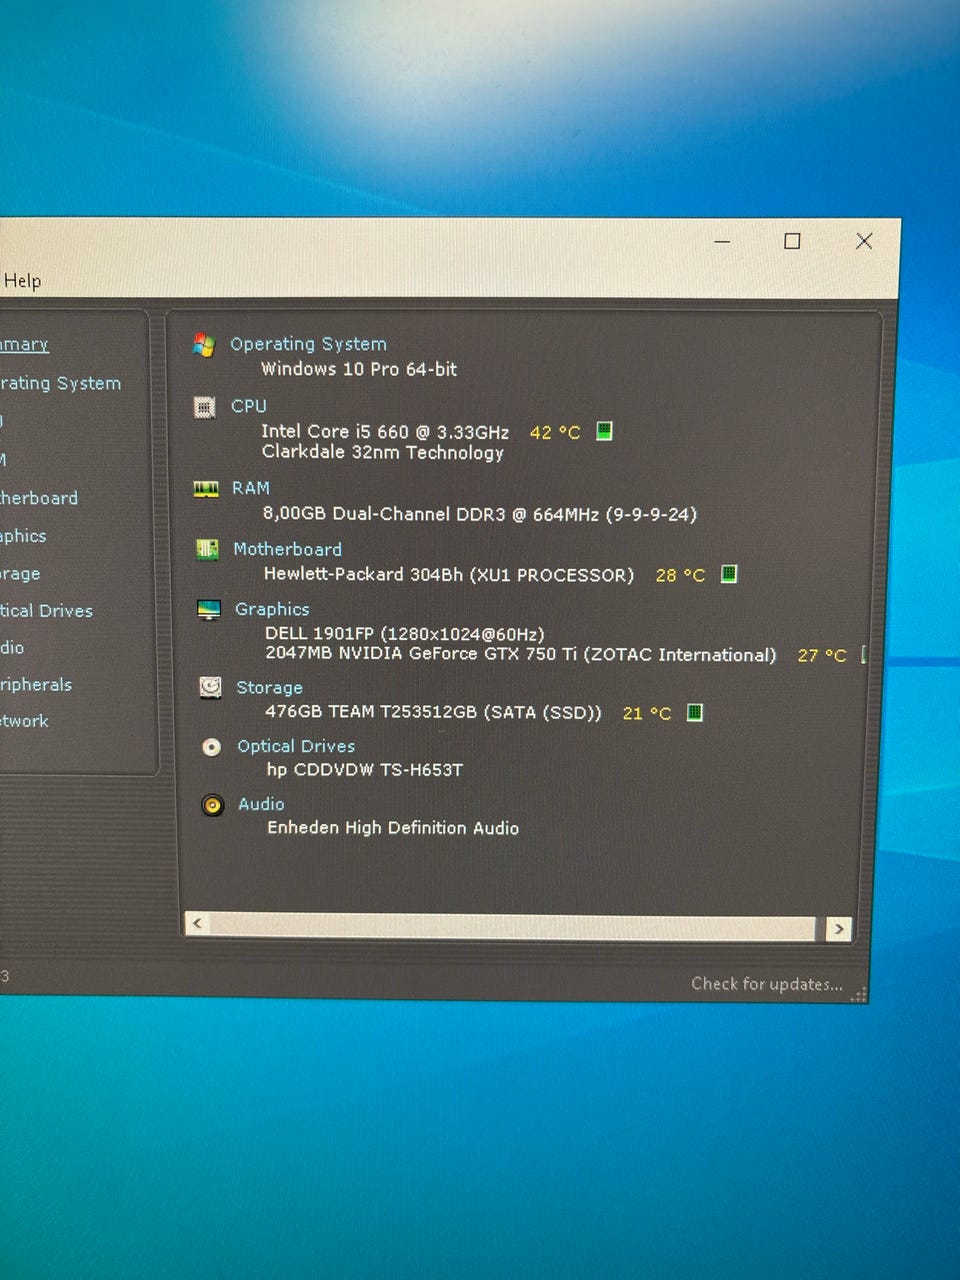Select Motherboard in the sidebar
The width and height of the screenshot is (960, 1280).
point(39,498)
